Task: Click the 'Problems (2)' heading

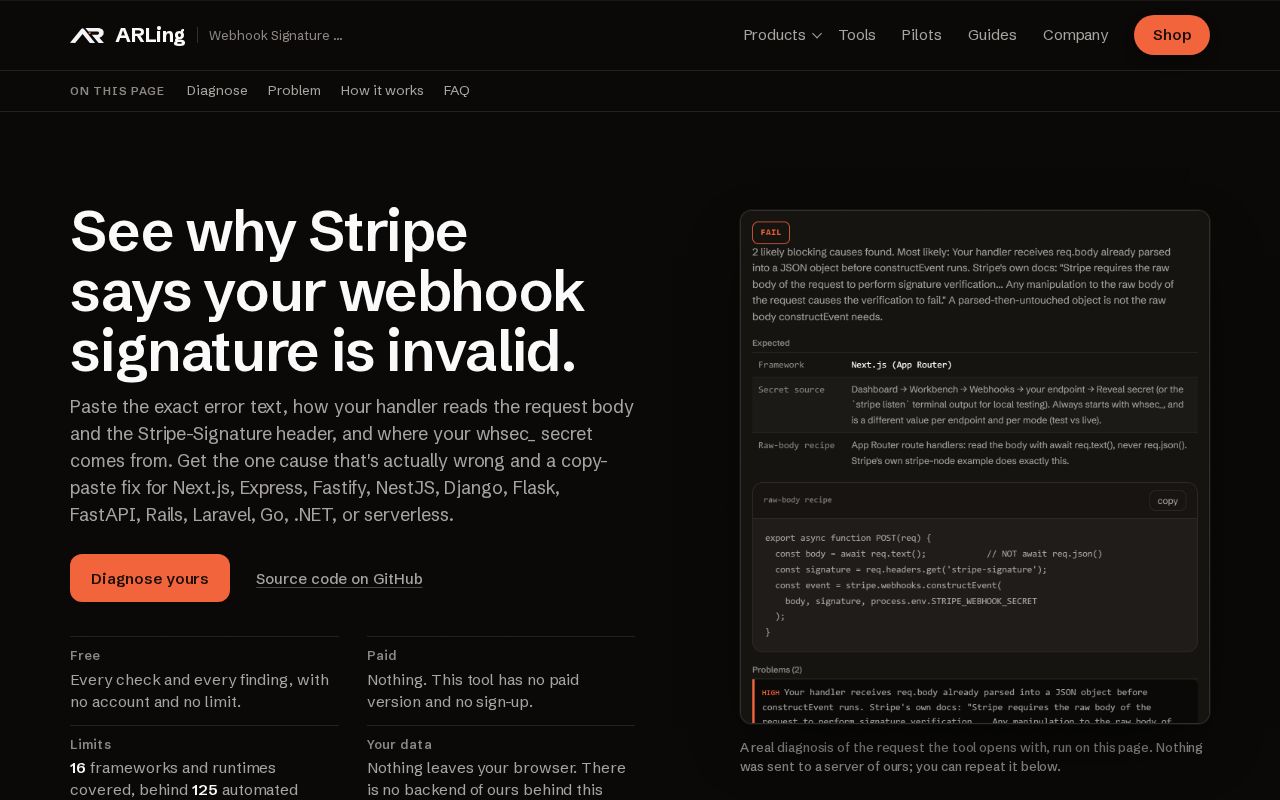Action: coord(777,669)
